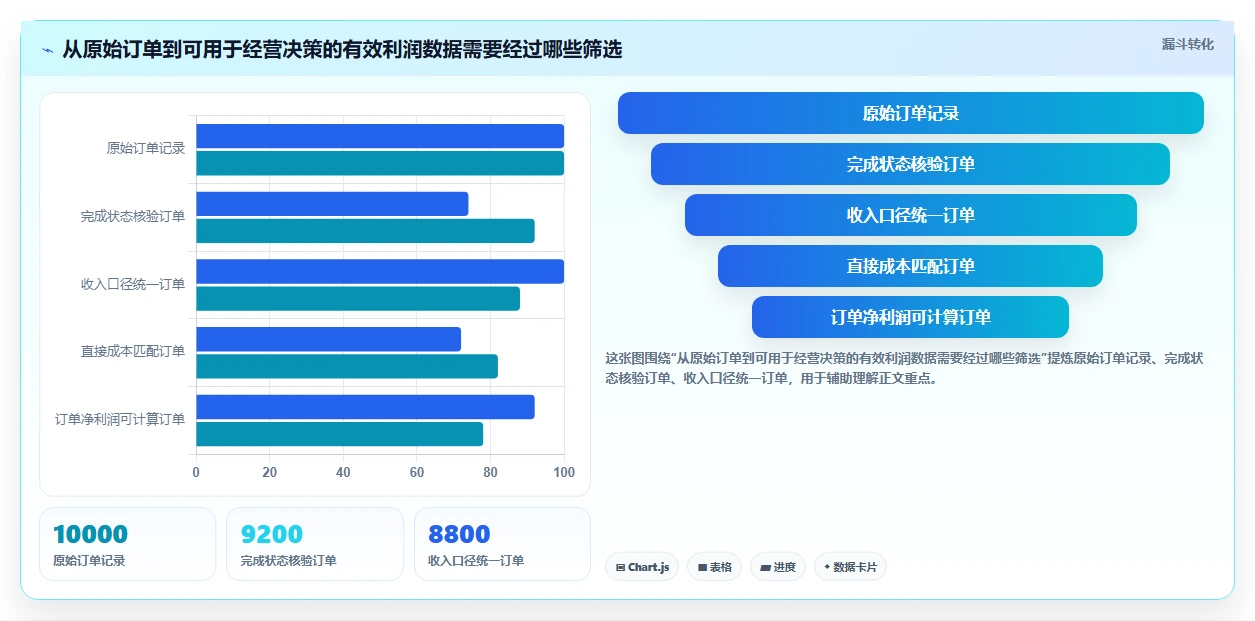
Task: Click the blue bar for 收入口径统一订单
Action: [380, 271]
